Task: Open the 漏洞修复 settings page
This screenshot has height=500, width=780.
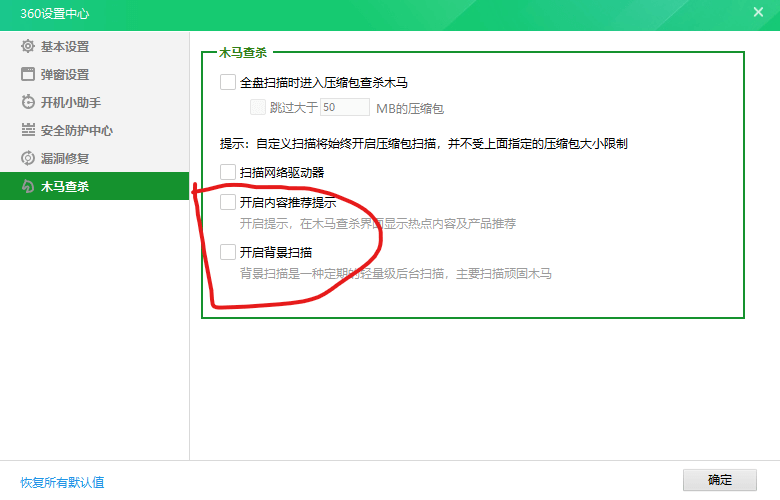Action: [65, 158]
